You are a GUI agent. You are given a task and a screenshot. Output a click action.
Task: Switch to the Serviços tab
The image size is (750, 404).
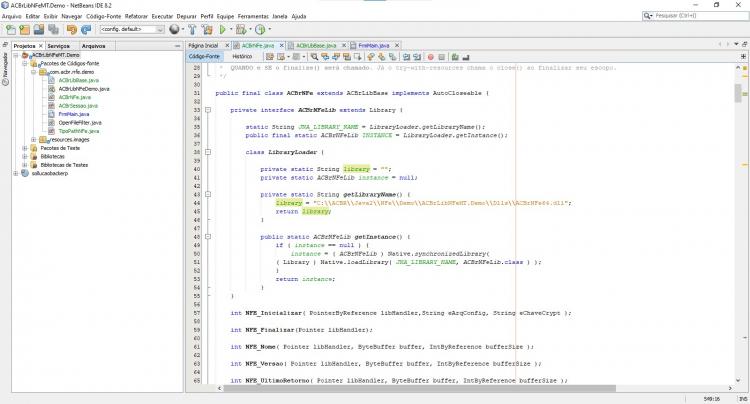tap(59, 46)
